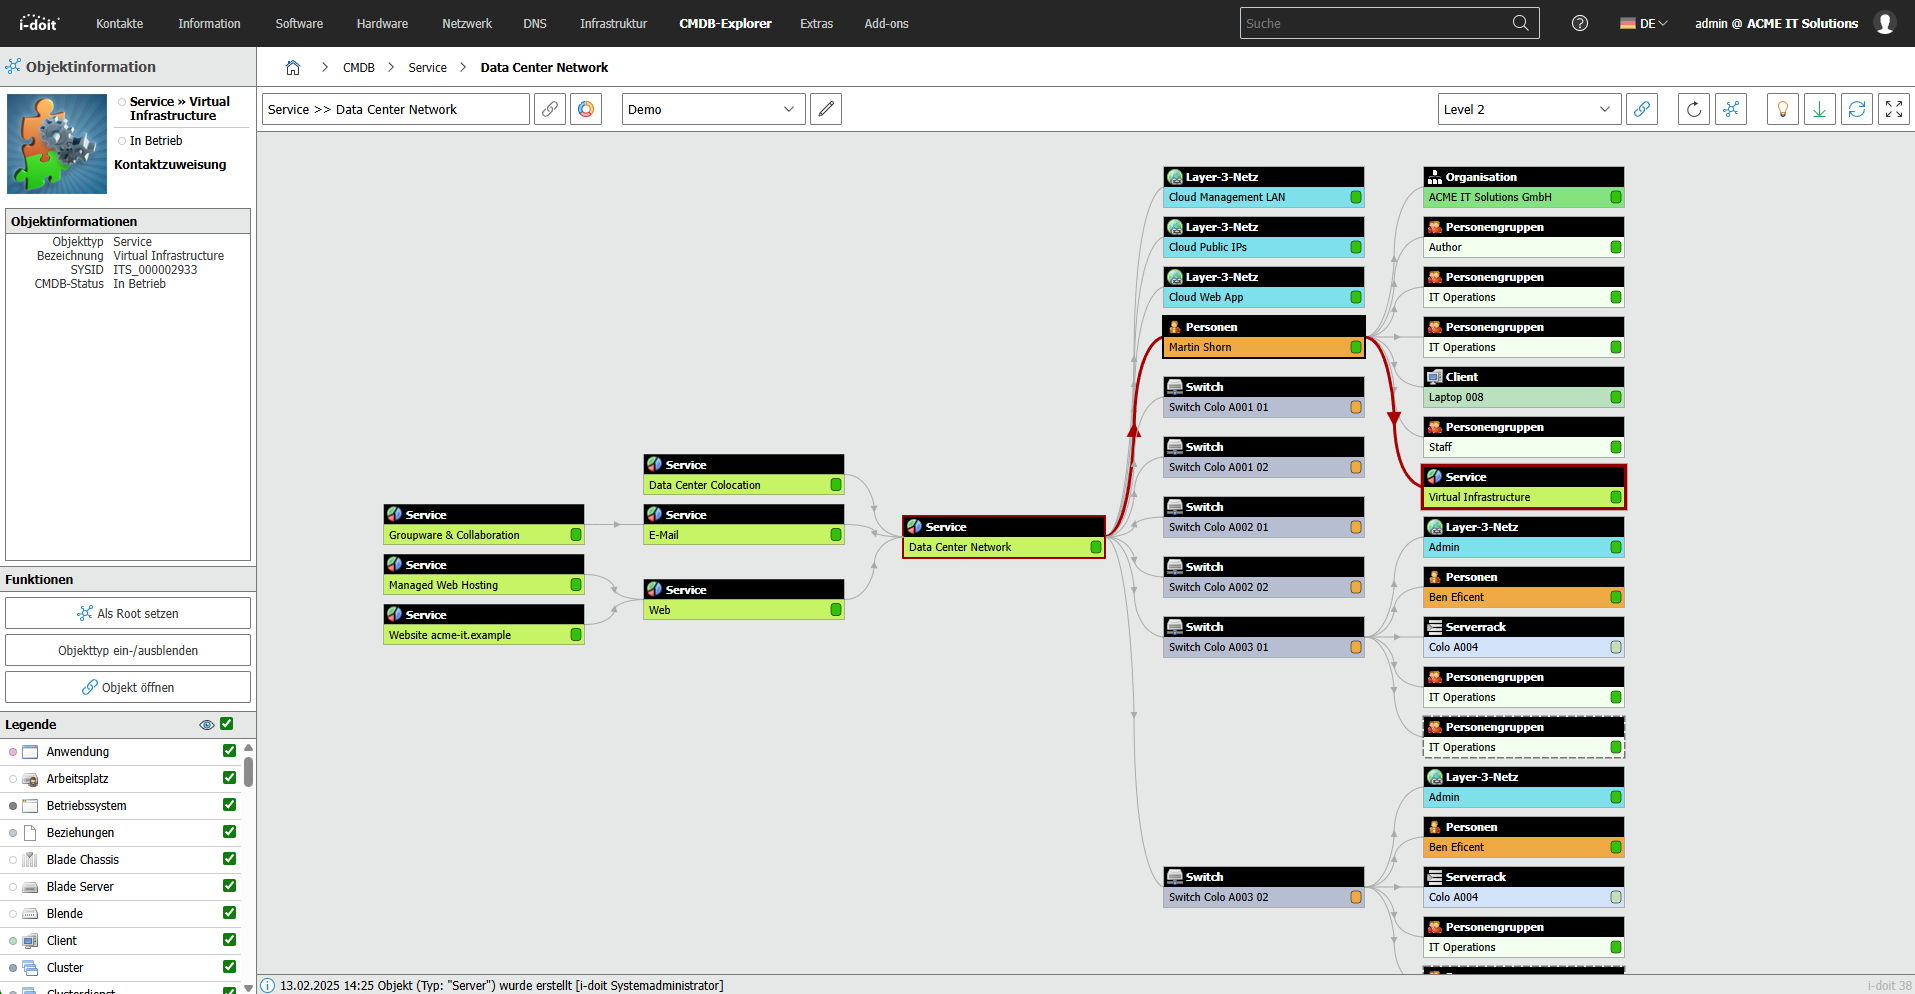Open the DE language selector
The height and width of the screenshot is (994, 1915).
pos(1643,23)
